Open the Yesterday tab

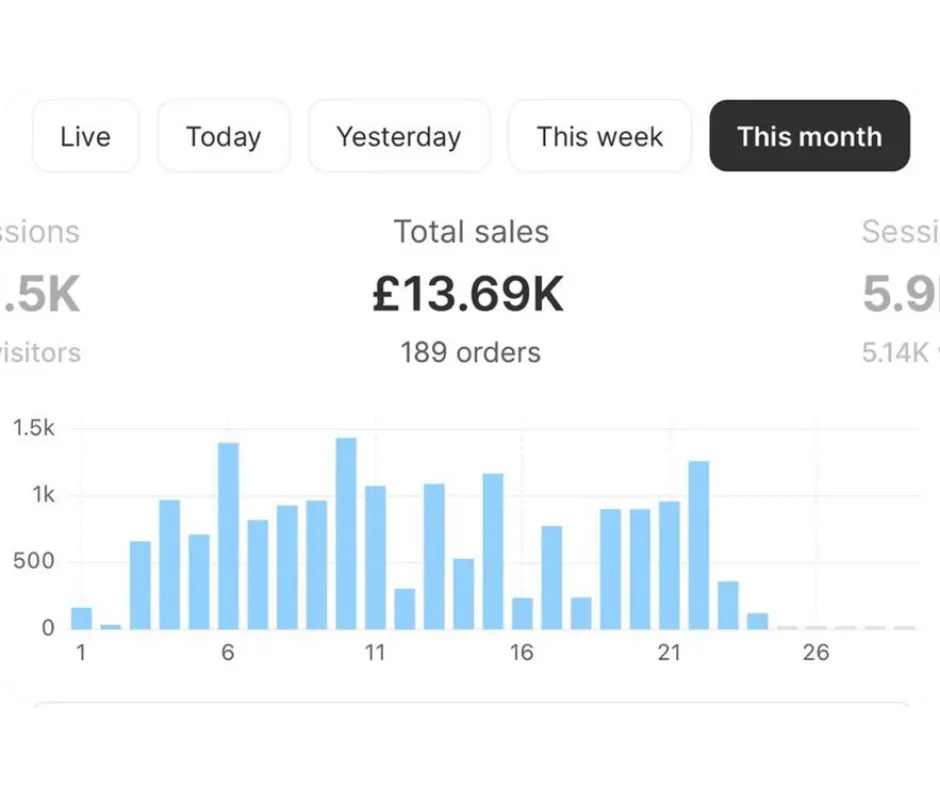(398, 136)
